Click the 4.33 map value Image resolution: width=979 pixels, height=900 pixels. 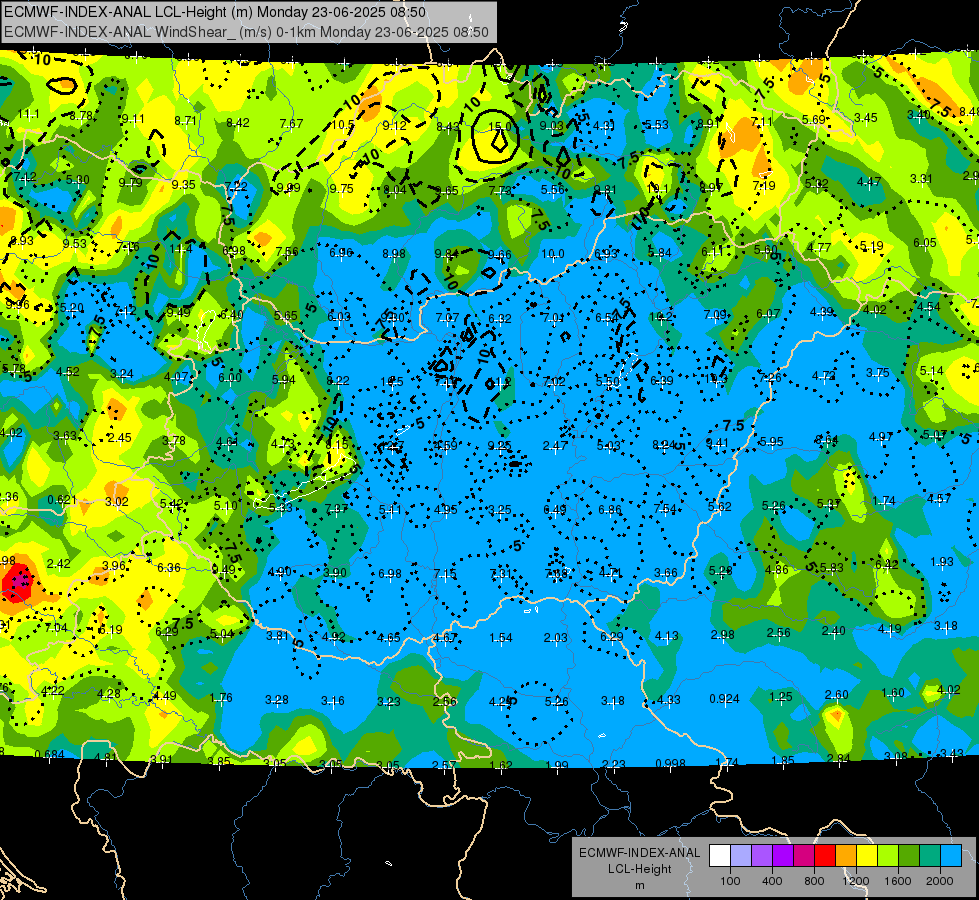[x=669, y=700]
